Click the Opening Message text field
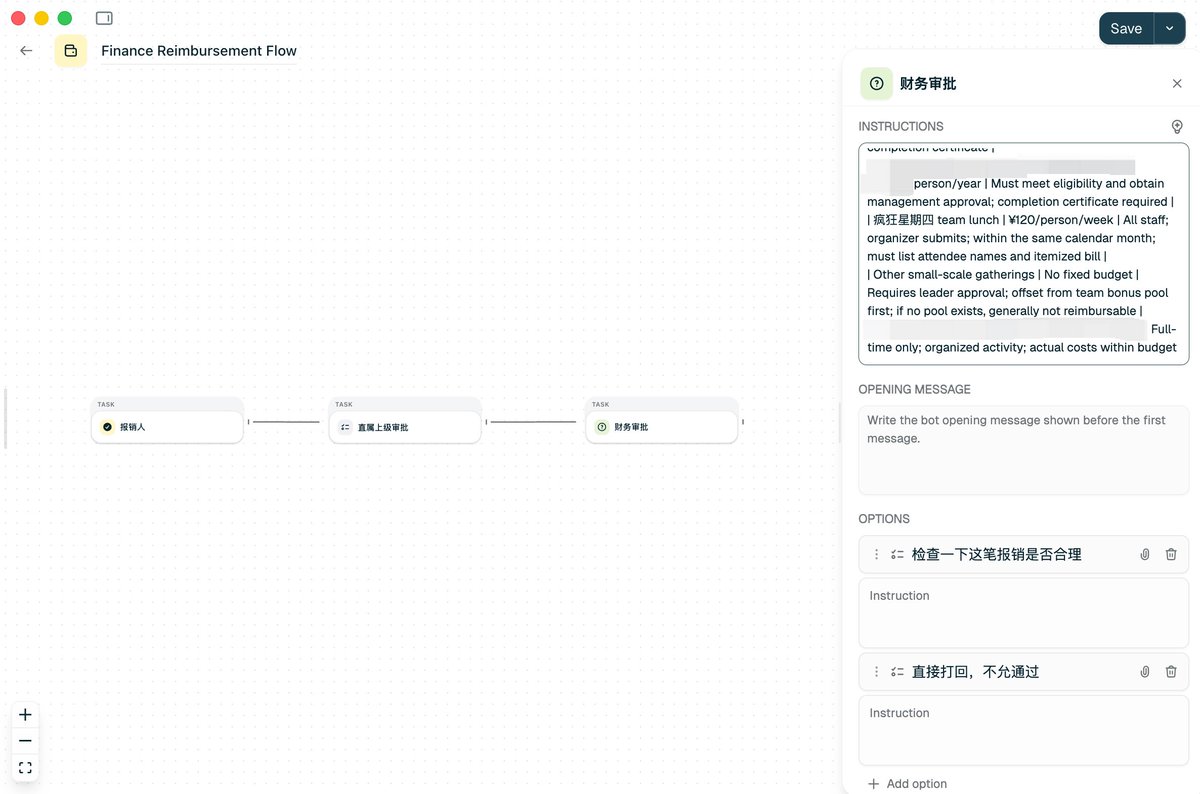The width and height of the screenshot is (1200, 794). click(1023, 450)
